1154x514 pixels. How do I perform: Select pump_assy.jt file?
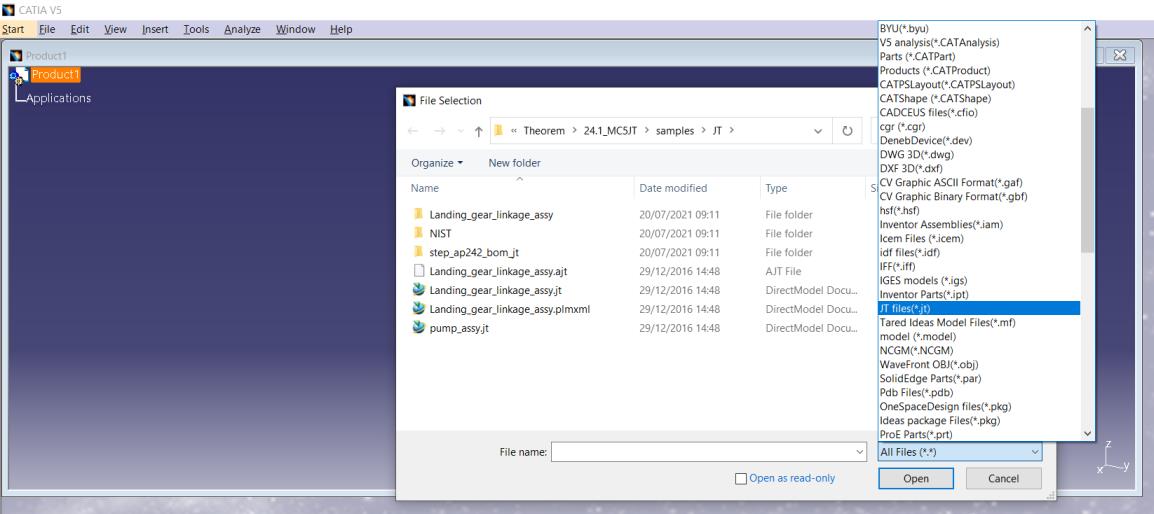(x=459, y=328)
